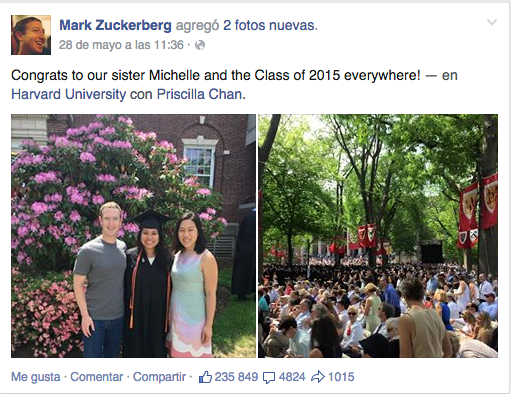Click the comment bubble icon

[269, 378]
